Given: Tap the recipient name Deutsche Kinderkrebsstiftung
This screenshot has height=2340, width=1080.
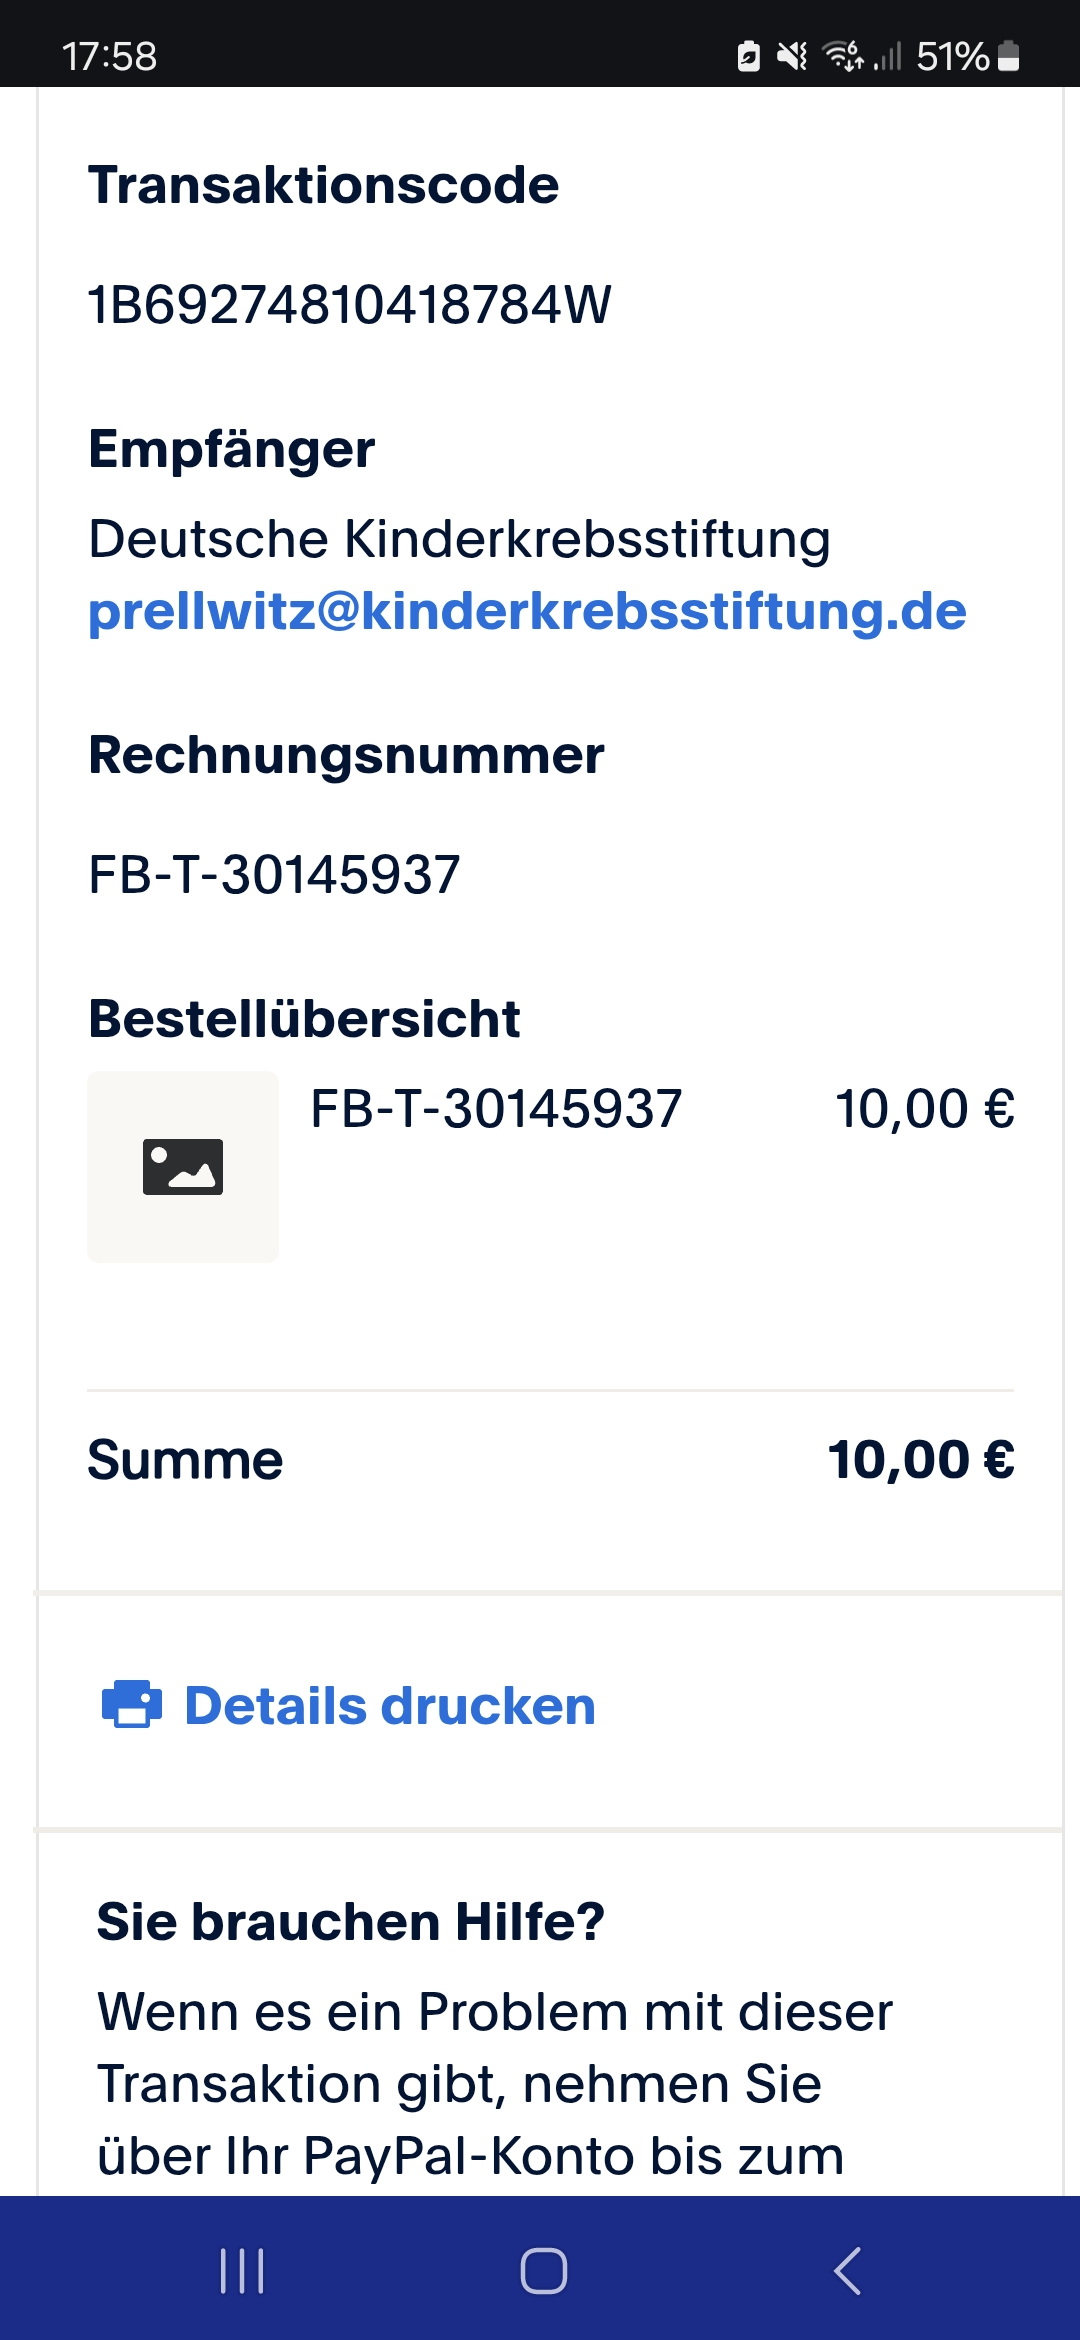Looking at the screenshot, I should pyautogui.click(x=459, y=539).
